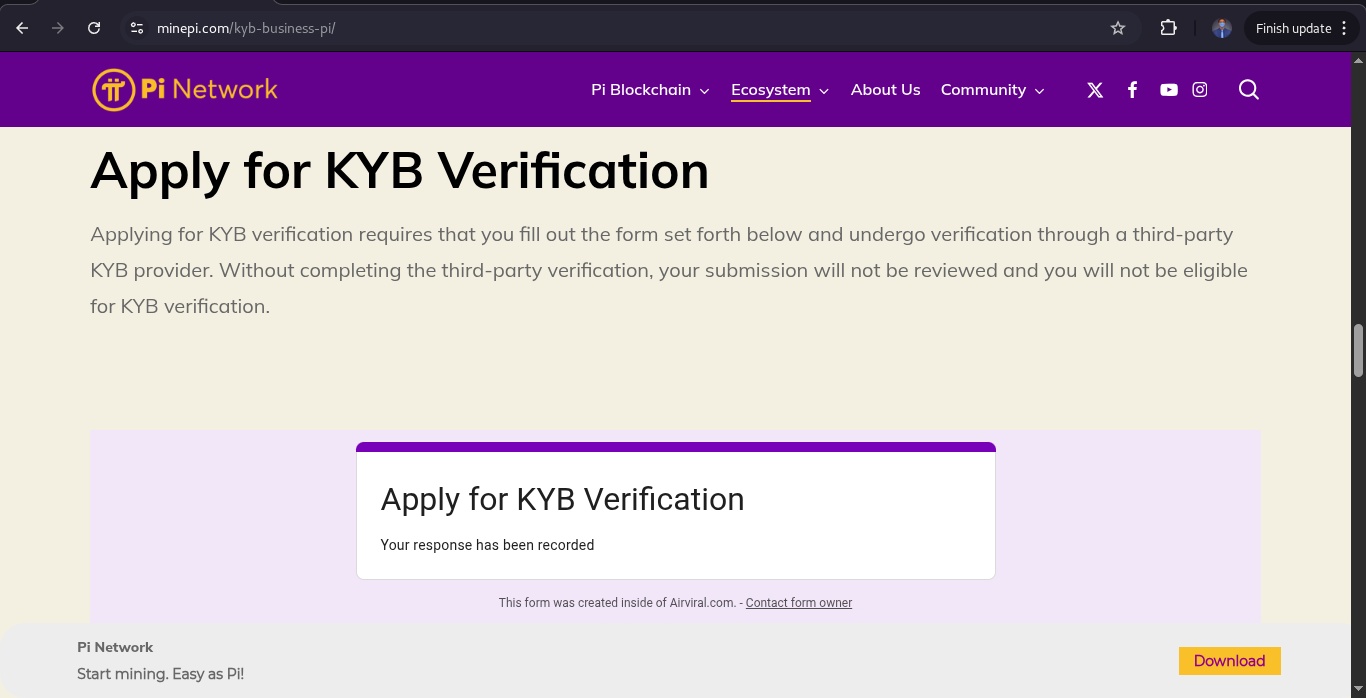Viewport: 1366px width, 698px height.
Task: Open the Pi Network X profile
Action: tap(1094, 89)
